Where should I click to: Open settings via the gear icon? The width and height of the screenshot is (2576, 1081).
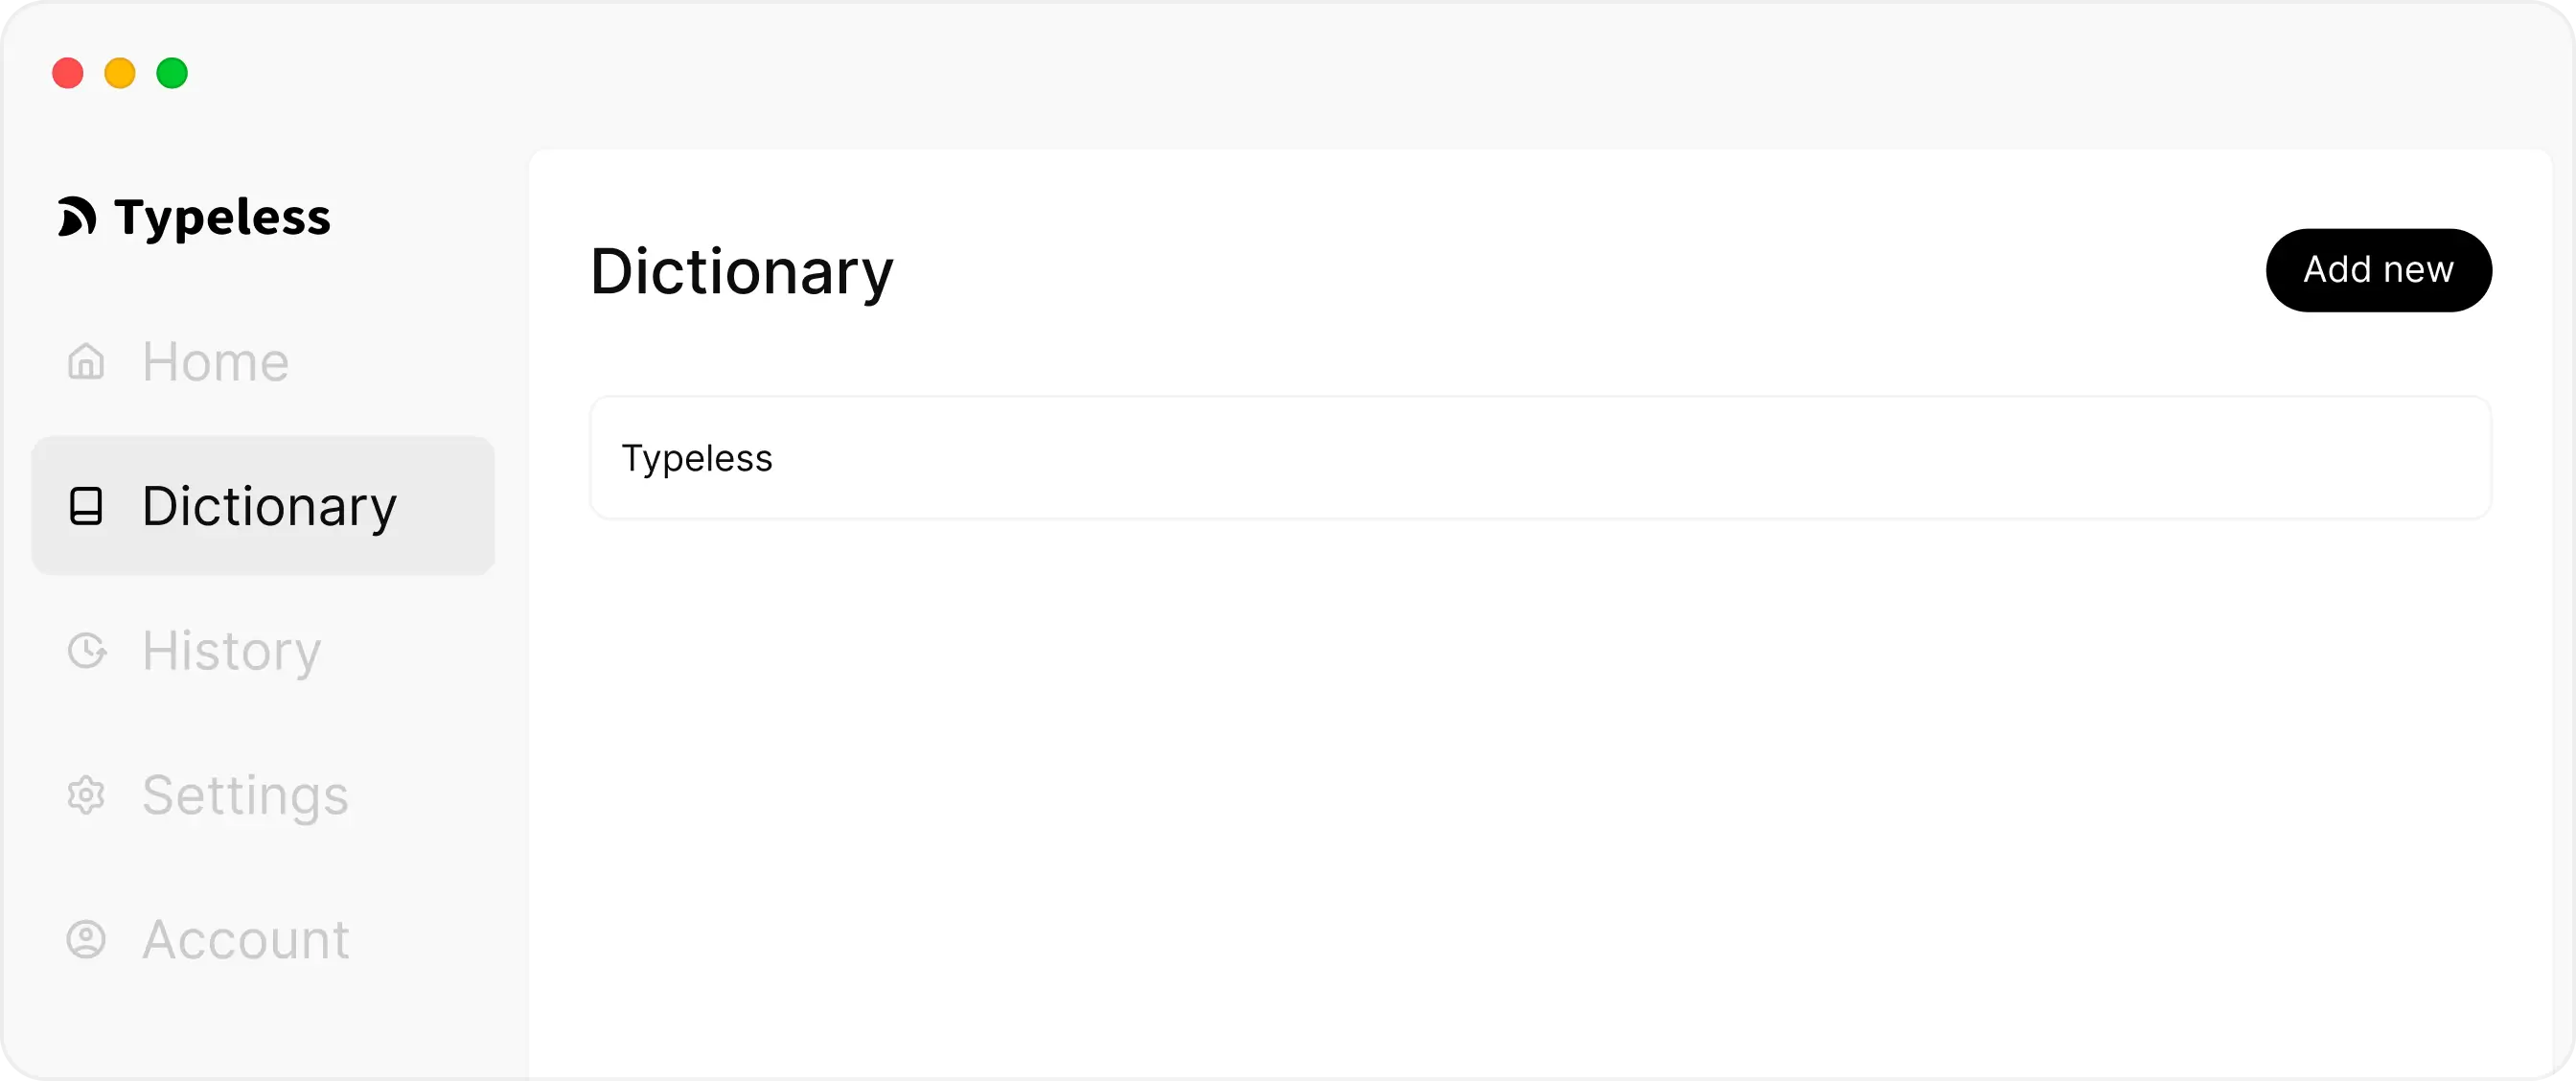point(86,795)
